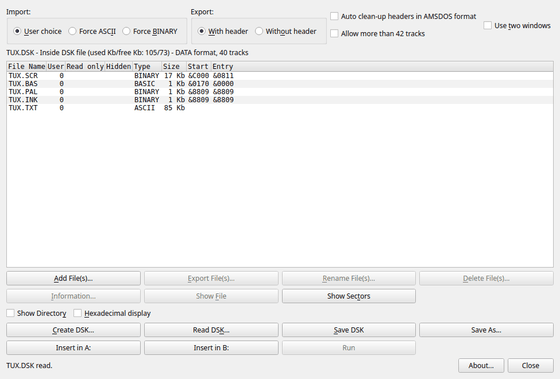This screenshot has width=560, height=379.
Task: Click the Run button
Action: pyautogui.click(x=349, y=348)
